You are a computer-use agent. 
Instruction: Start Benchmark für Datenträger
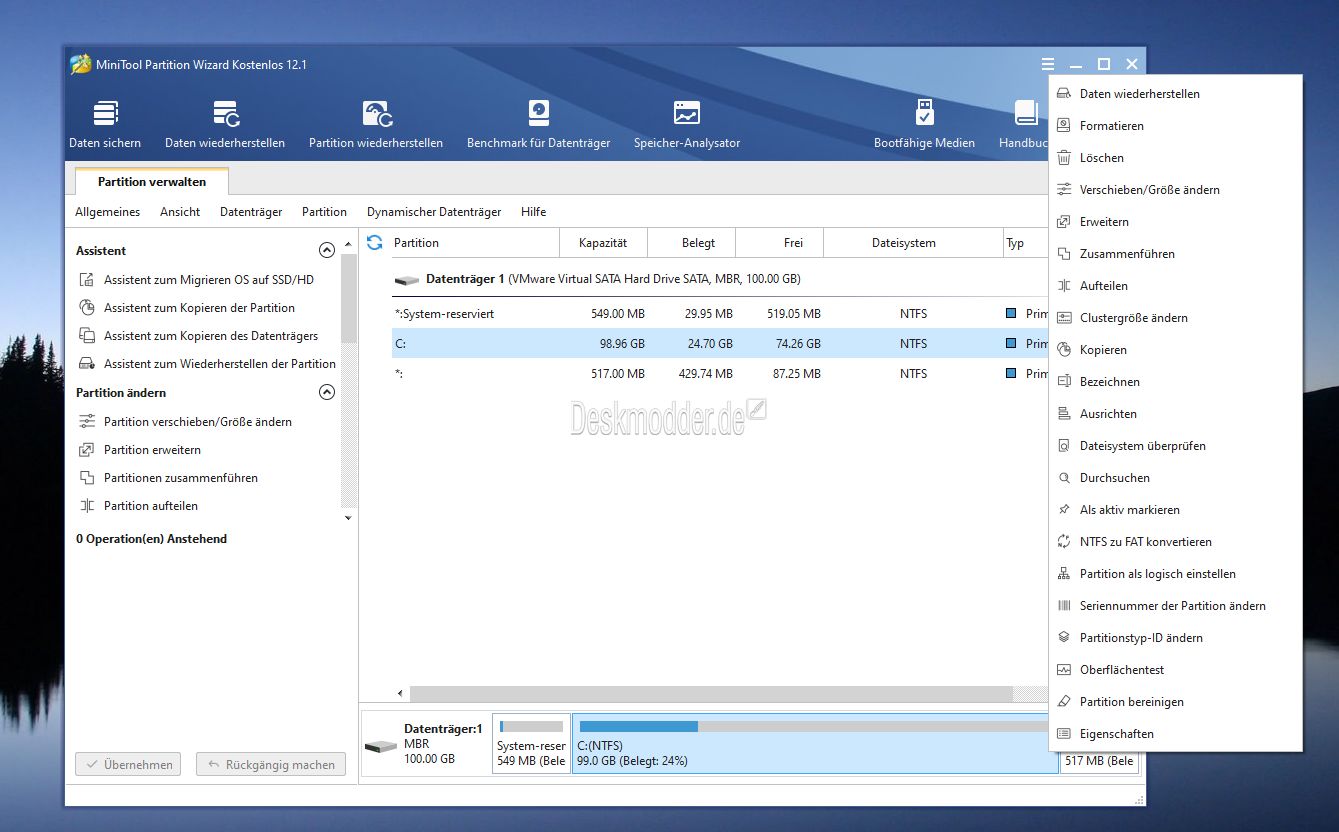click(538, 124)
